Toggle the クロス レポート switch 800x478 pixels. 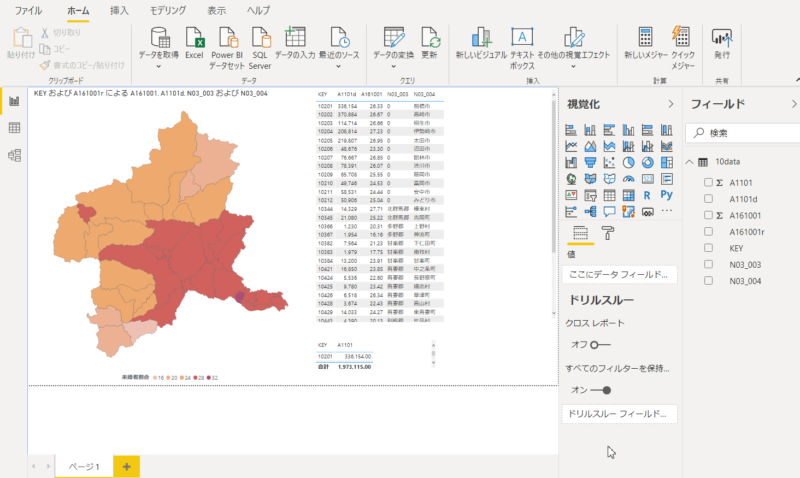(600, 344)
